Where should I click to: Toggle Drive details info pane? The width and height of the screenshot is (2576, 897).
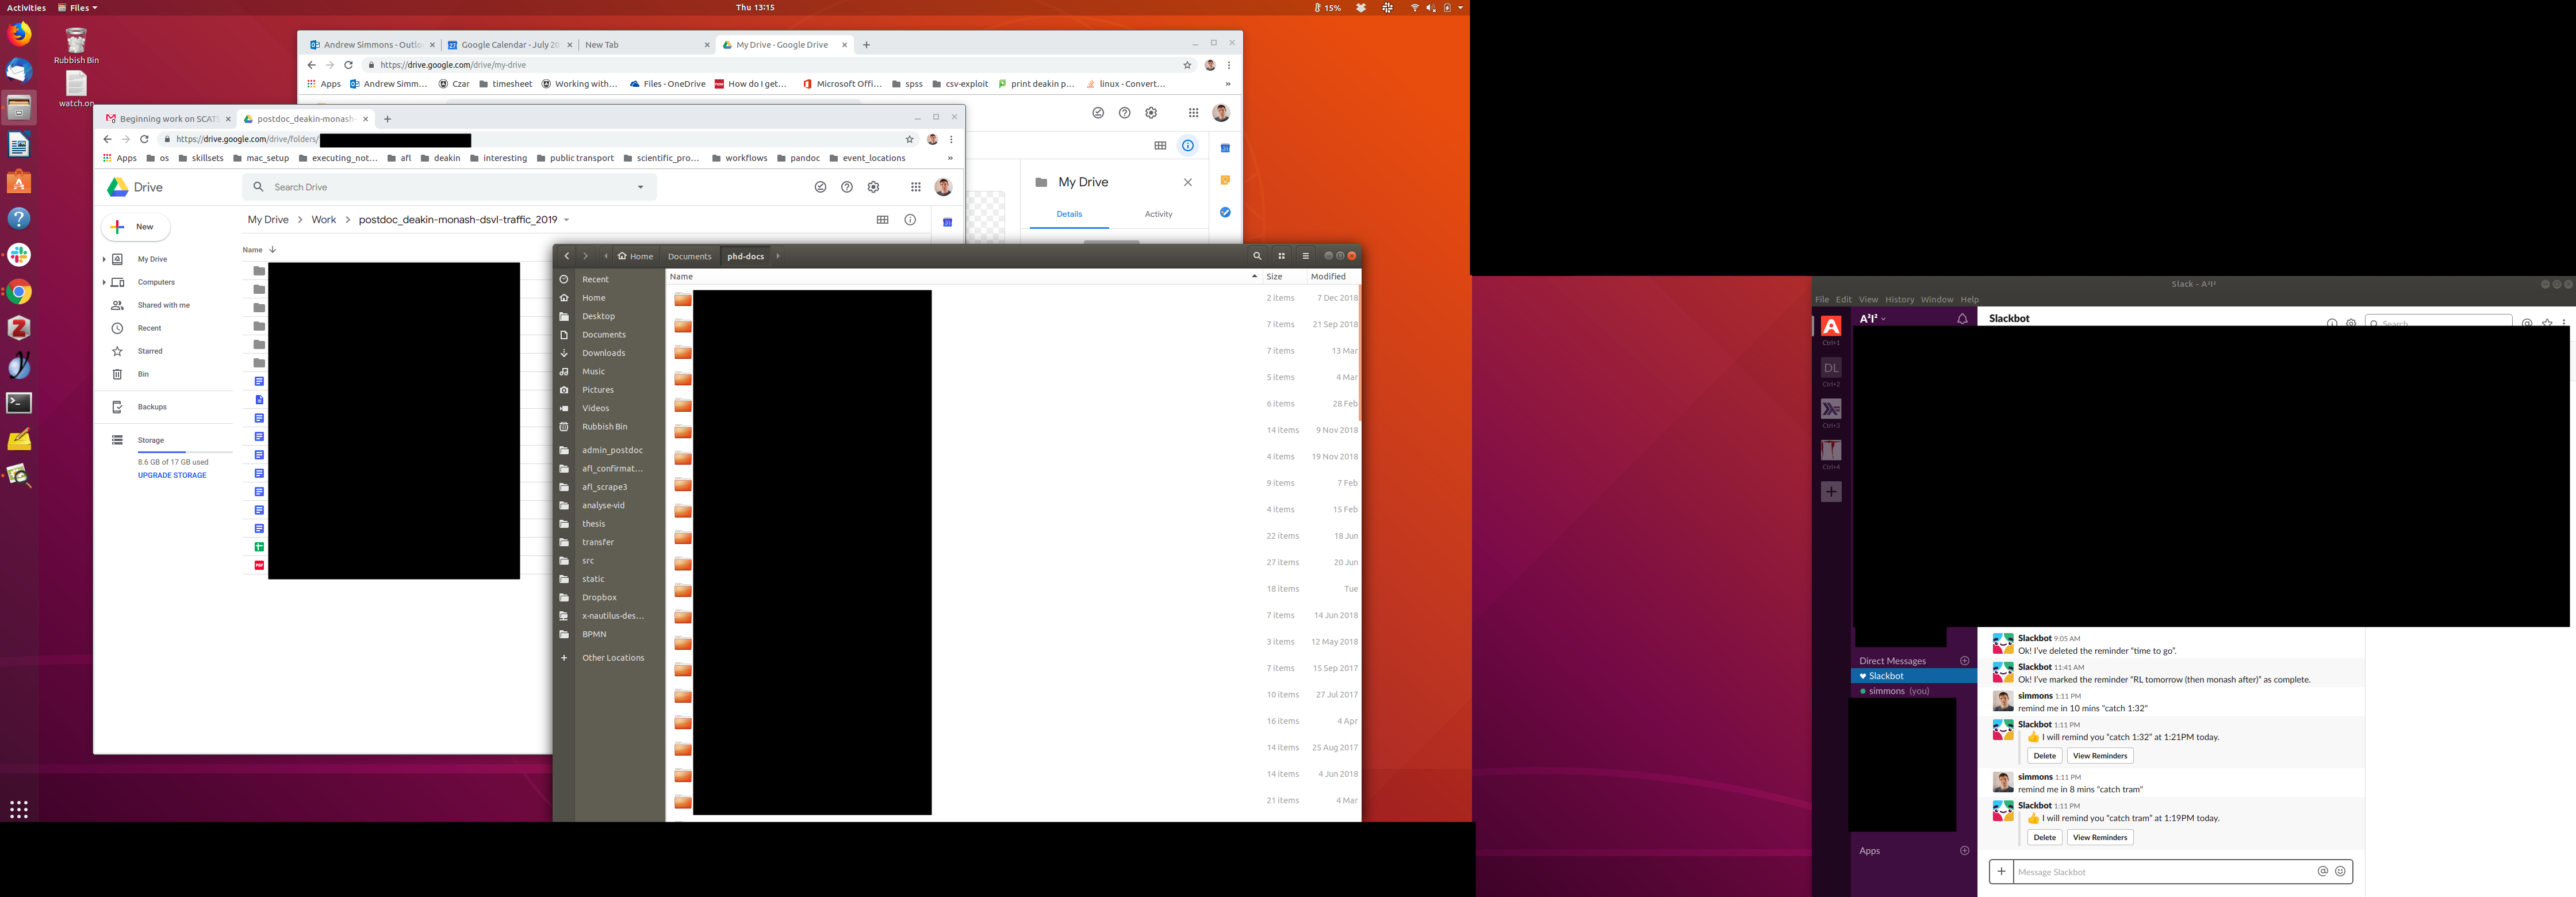[x=910, y=220]
